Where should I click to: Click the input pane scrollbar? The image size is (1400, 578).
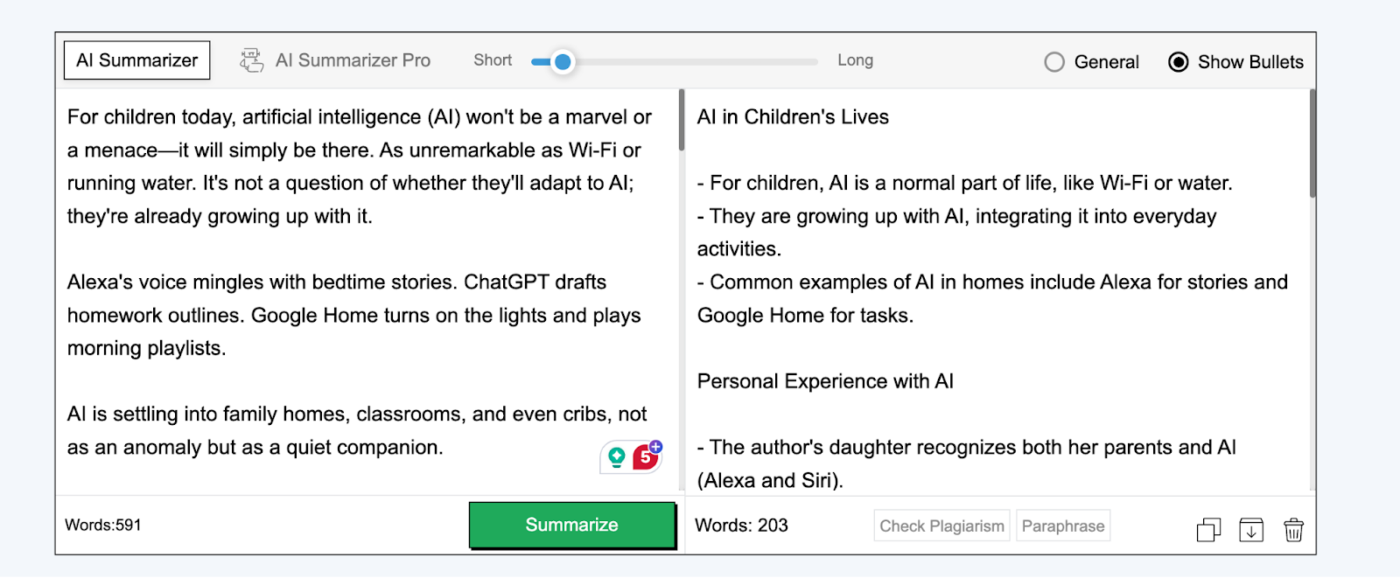[682, 120]
